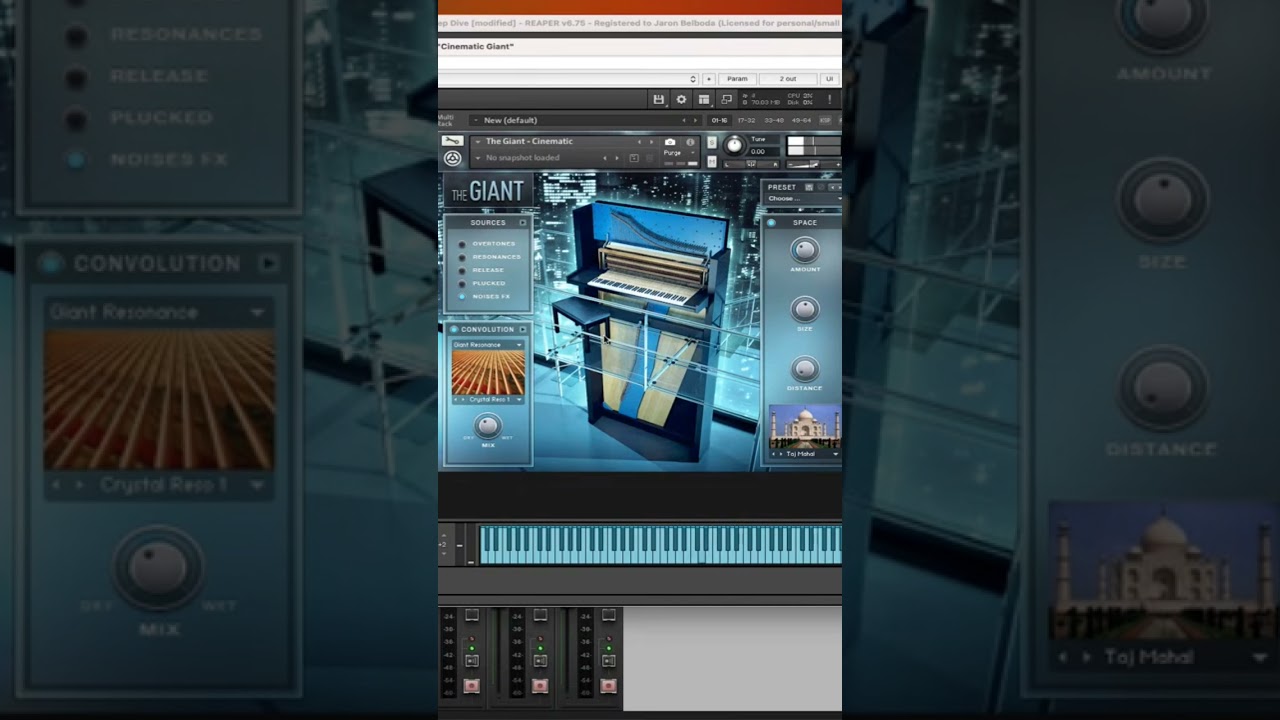
Task: Open the workspace layout panel icon
Action: pos(704,99)
